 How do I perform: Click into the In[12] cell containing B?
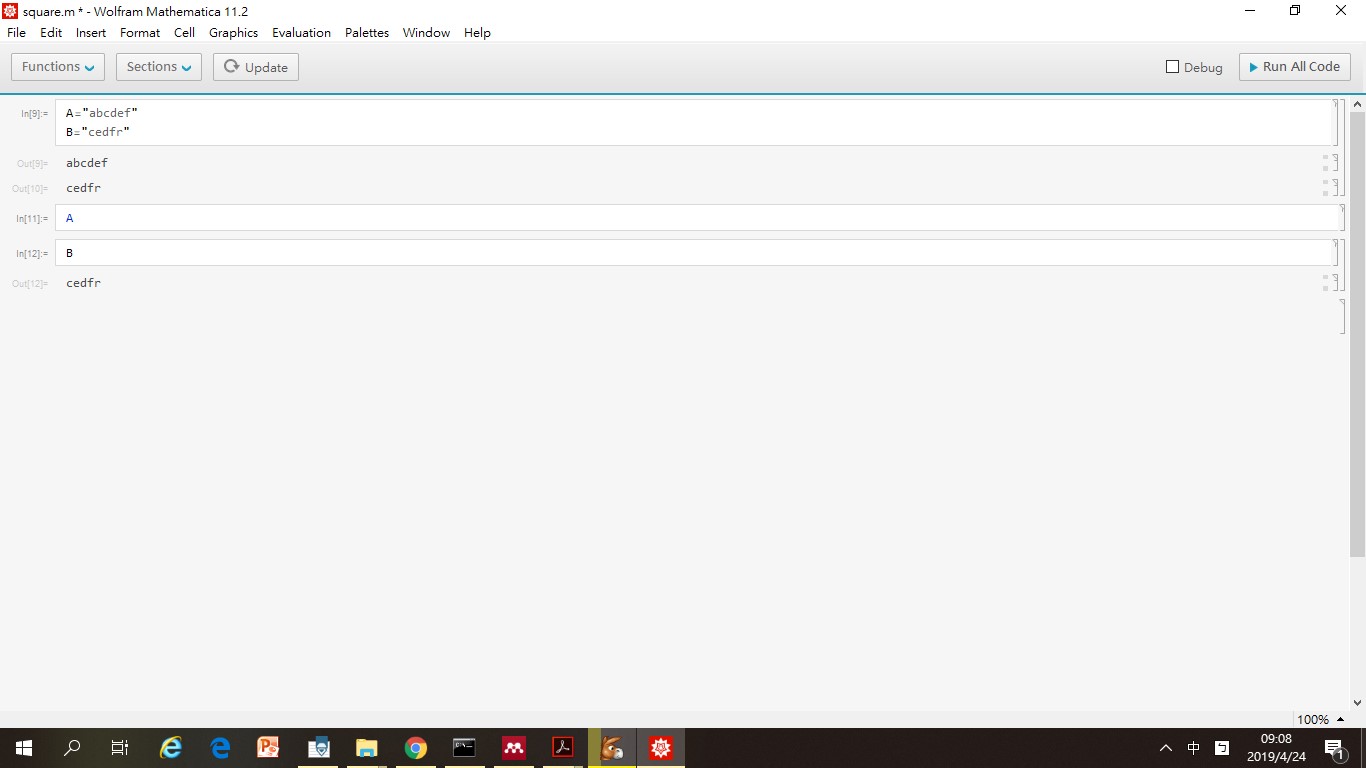pyautogui.click(x=695, y=253)
